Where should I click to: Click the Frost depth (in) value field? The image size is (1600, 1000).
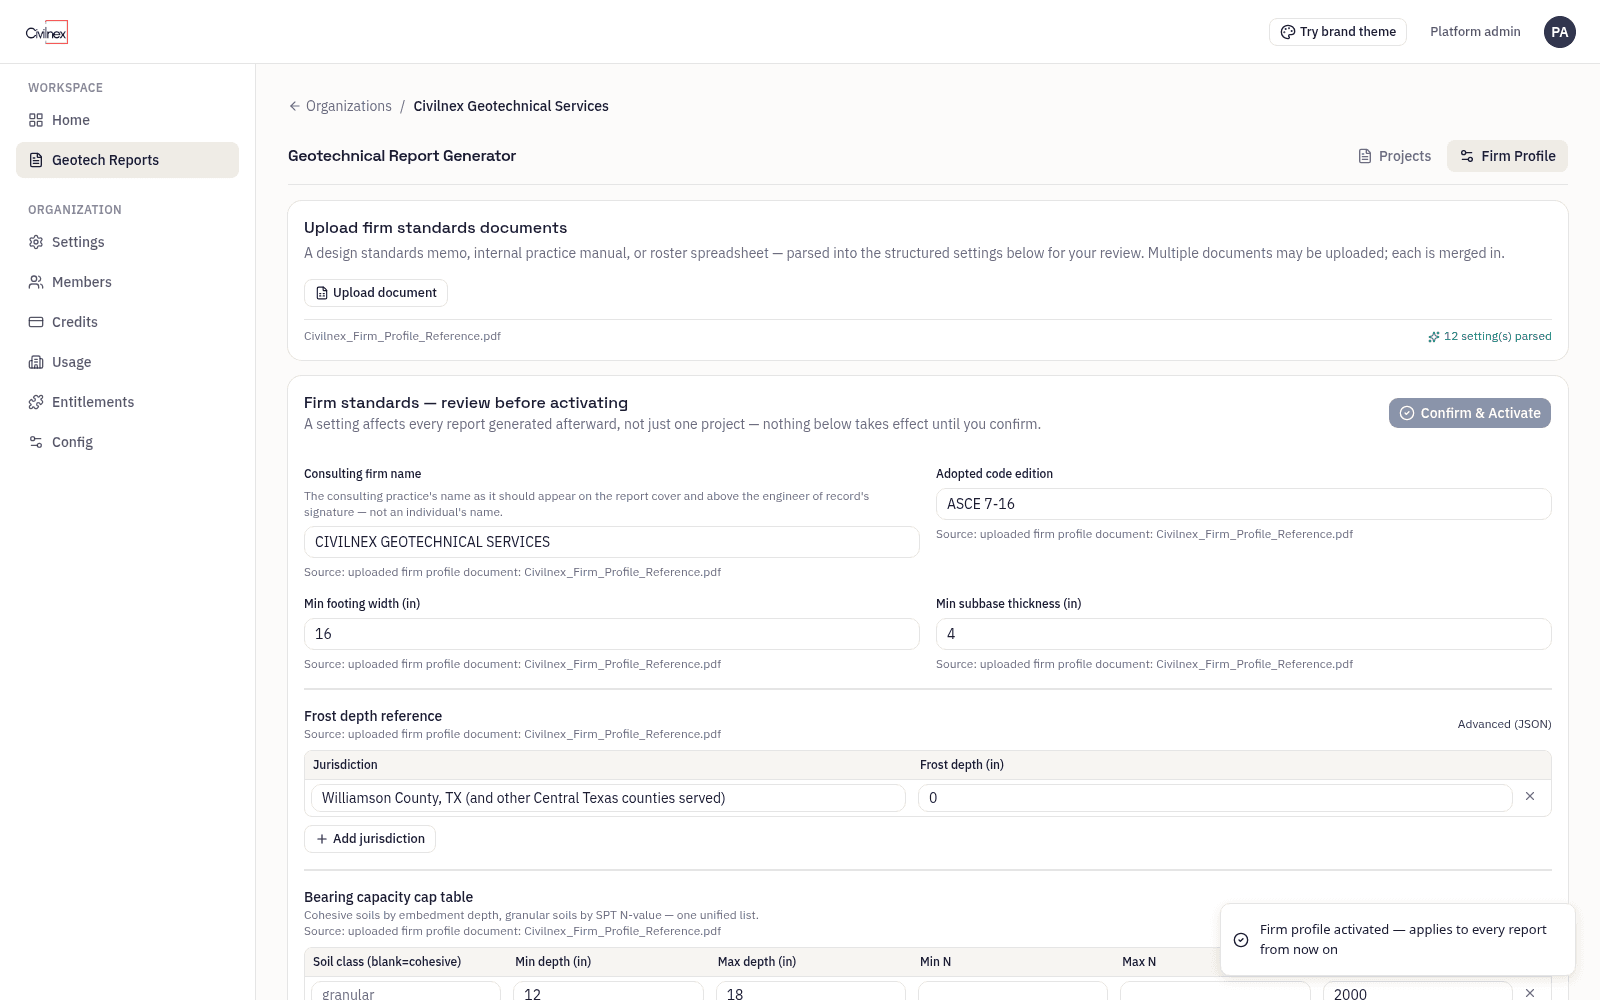[x=1215, y=798]
